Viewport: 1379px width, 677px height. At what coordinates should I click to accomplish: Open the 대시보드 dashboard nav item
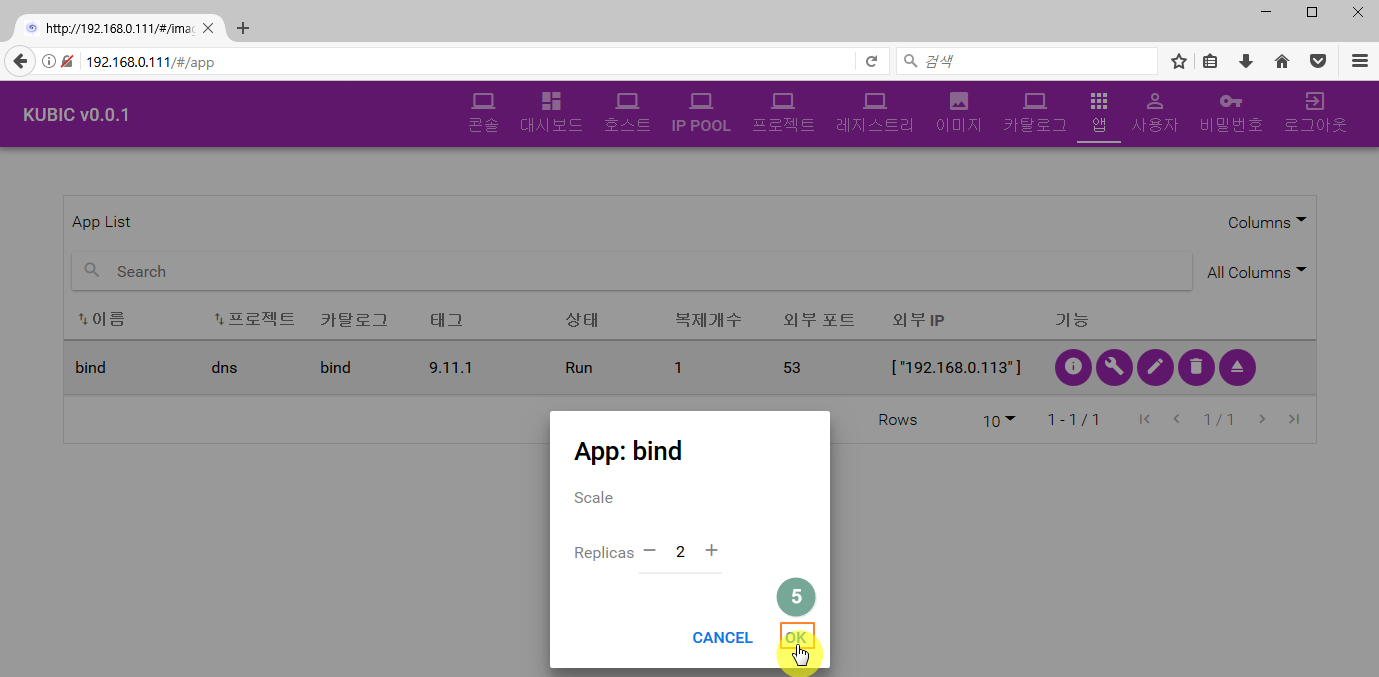(x=551, y=113)
